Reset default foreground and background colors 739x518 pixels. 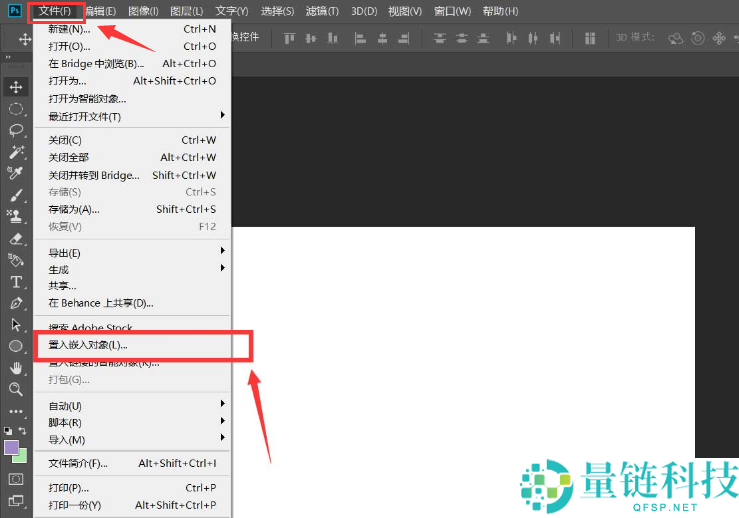[x=8, y=431]
